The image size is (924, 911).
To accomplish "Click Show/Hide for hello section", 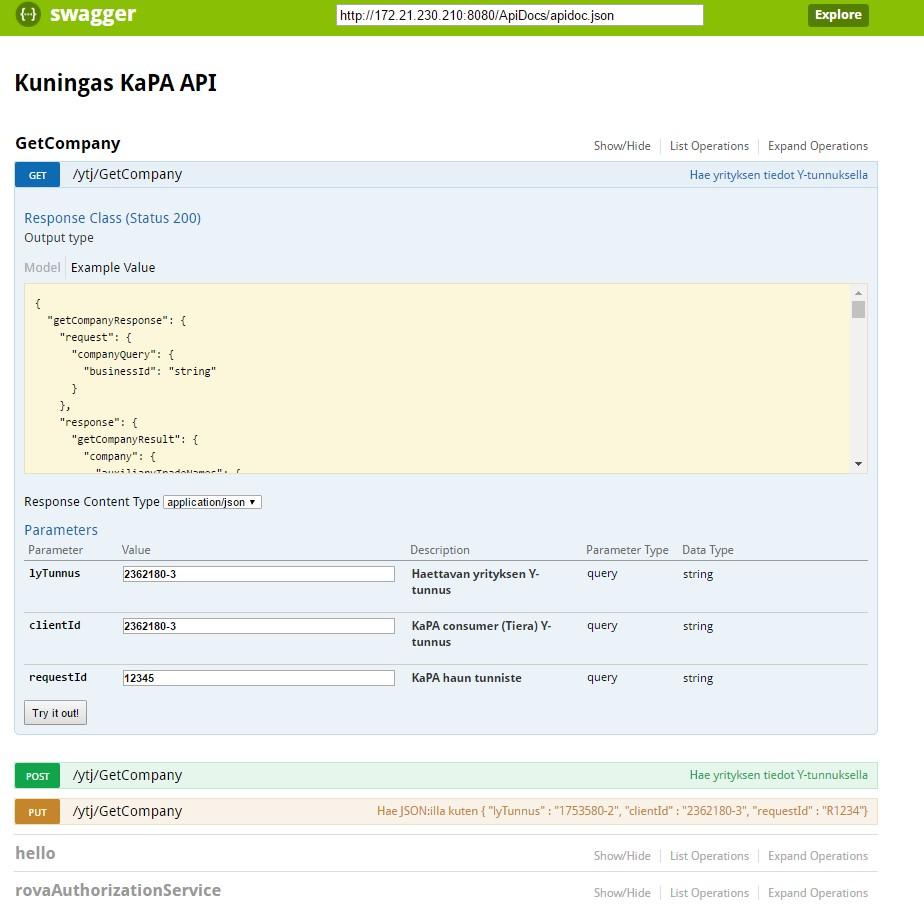I will 622,856.
